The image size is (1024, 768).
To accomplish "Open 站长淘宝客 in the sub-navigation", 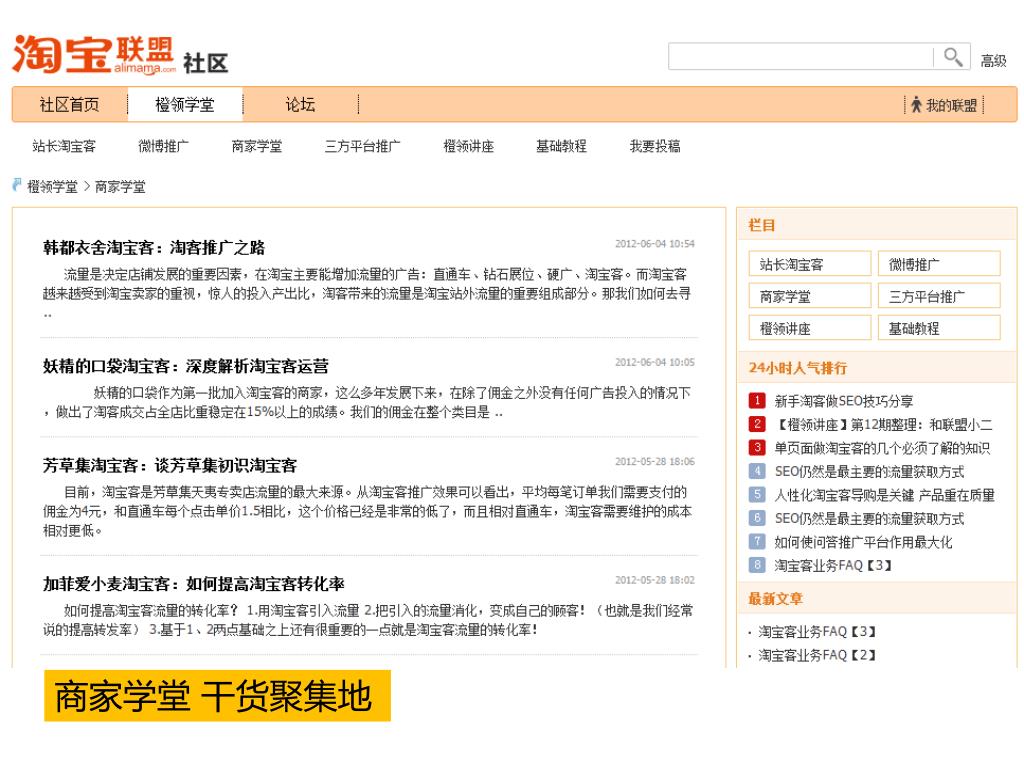I will pos(64,146).
